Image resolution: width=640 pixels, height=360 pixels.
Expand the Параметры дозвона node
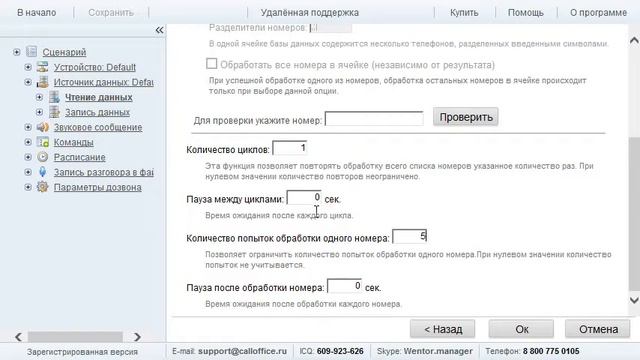tap(28, 187)
